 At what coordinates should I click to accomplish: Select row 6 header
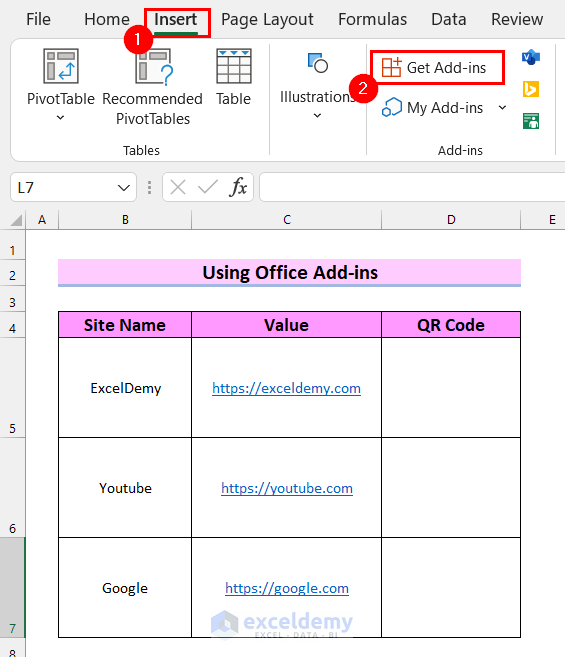click(13, 487)
